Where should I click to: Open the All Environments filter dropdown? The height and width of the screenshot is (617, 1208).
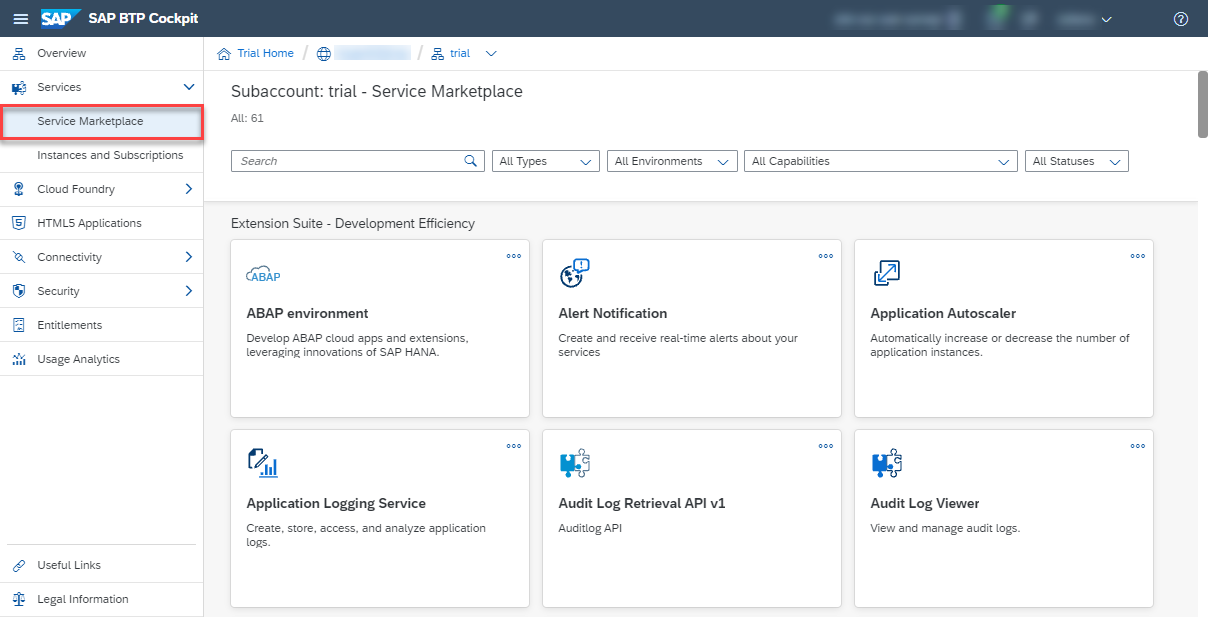(x=672, y=161)
